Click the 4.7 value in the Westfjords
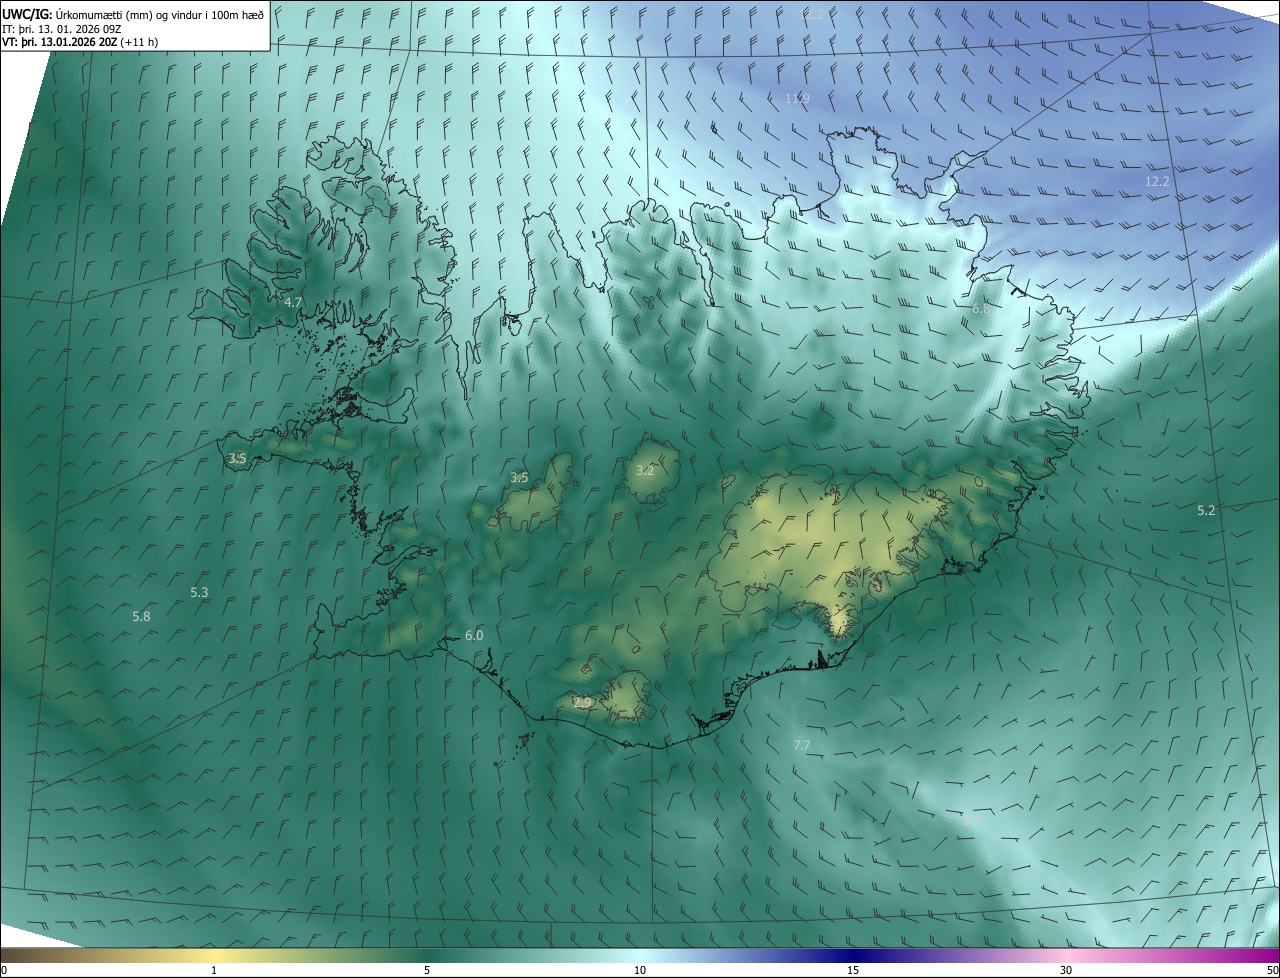 293,302
